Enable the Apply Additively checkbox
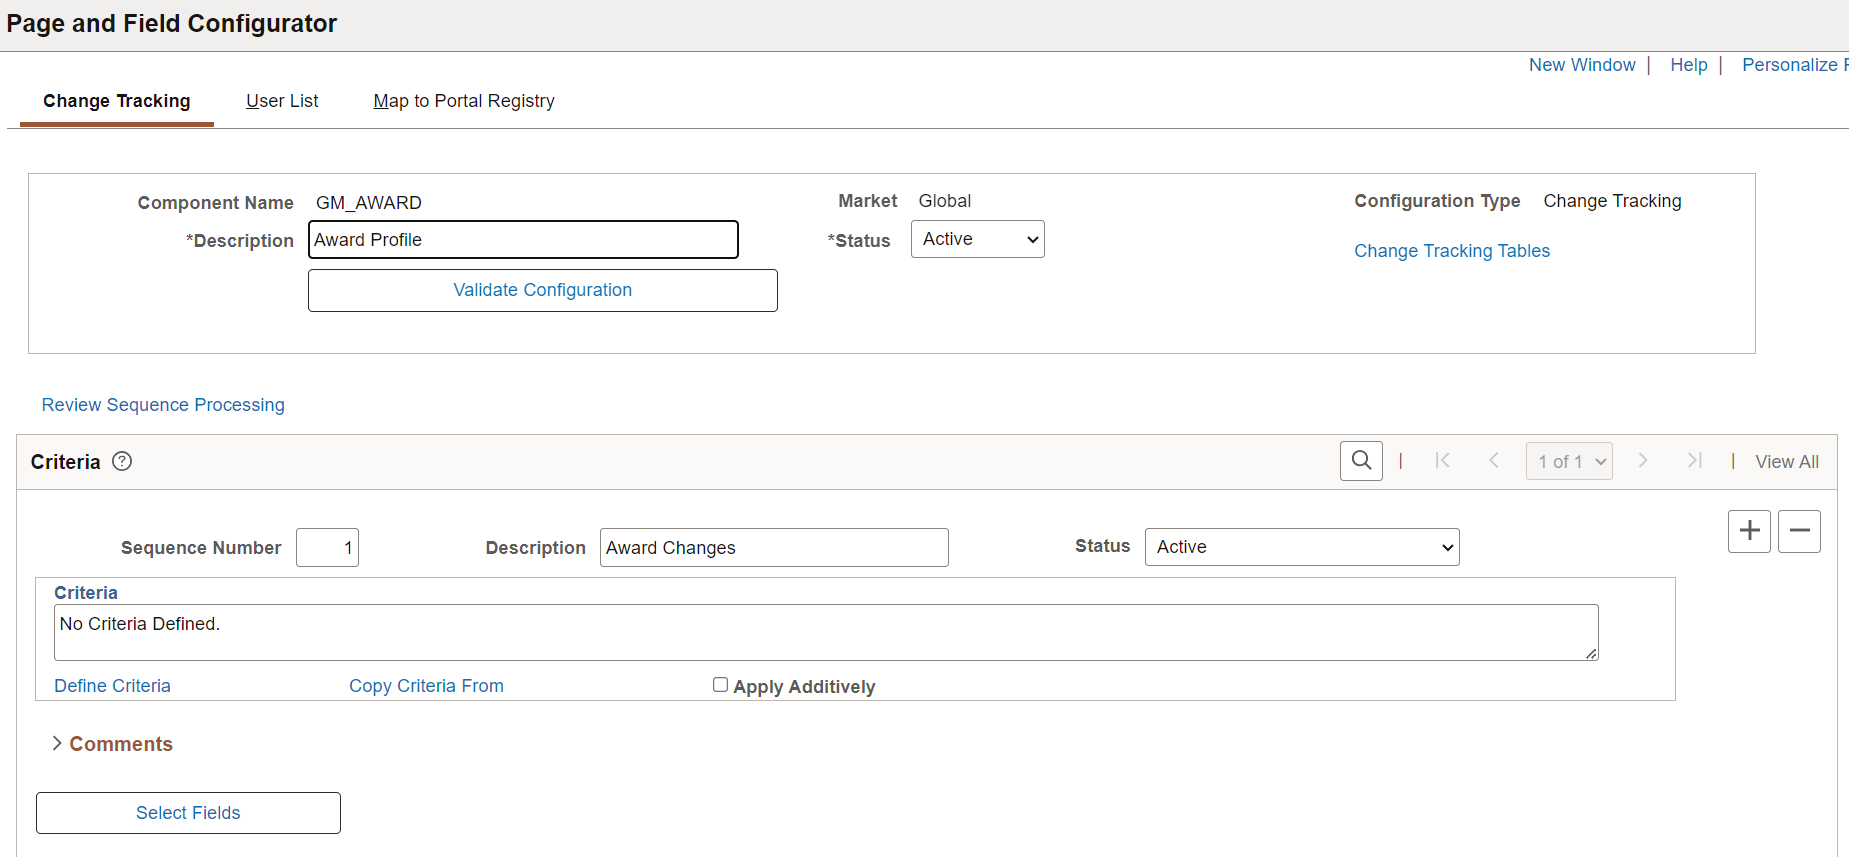Viewport: 1849px width, 857px height. tap(720, 685)
